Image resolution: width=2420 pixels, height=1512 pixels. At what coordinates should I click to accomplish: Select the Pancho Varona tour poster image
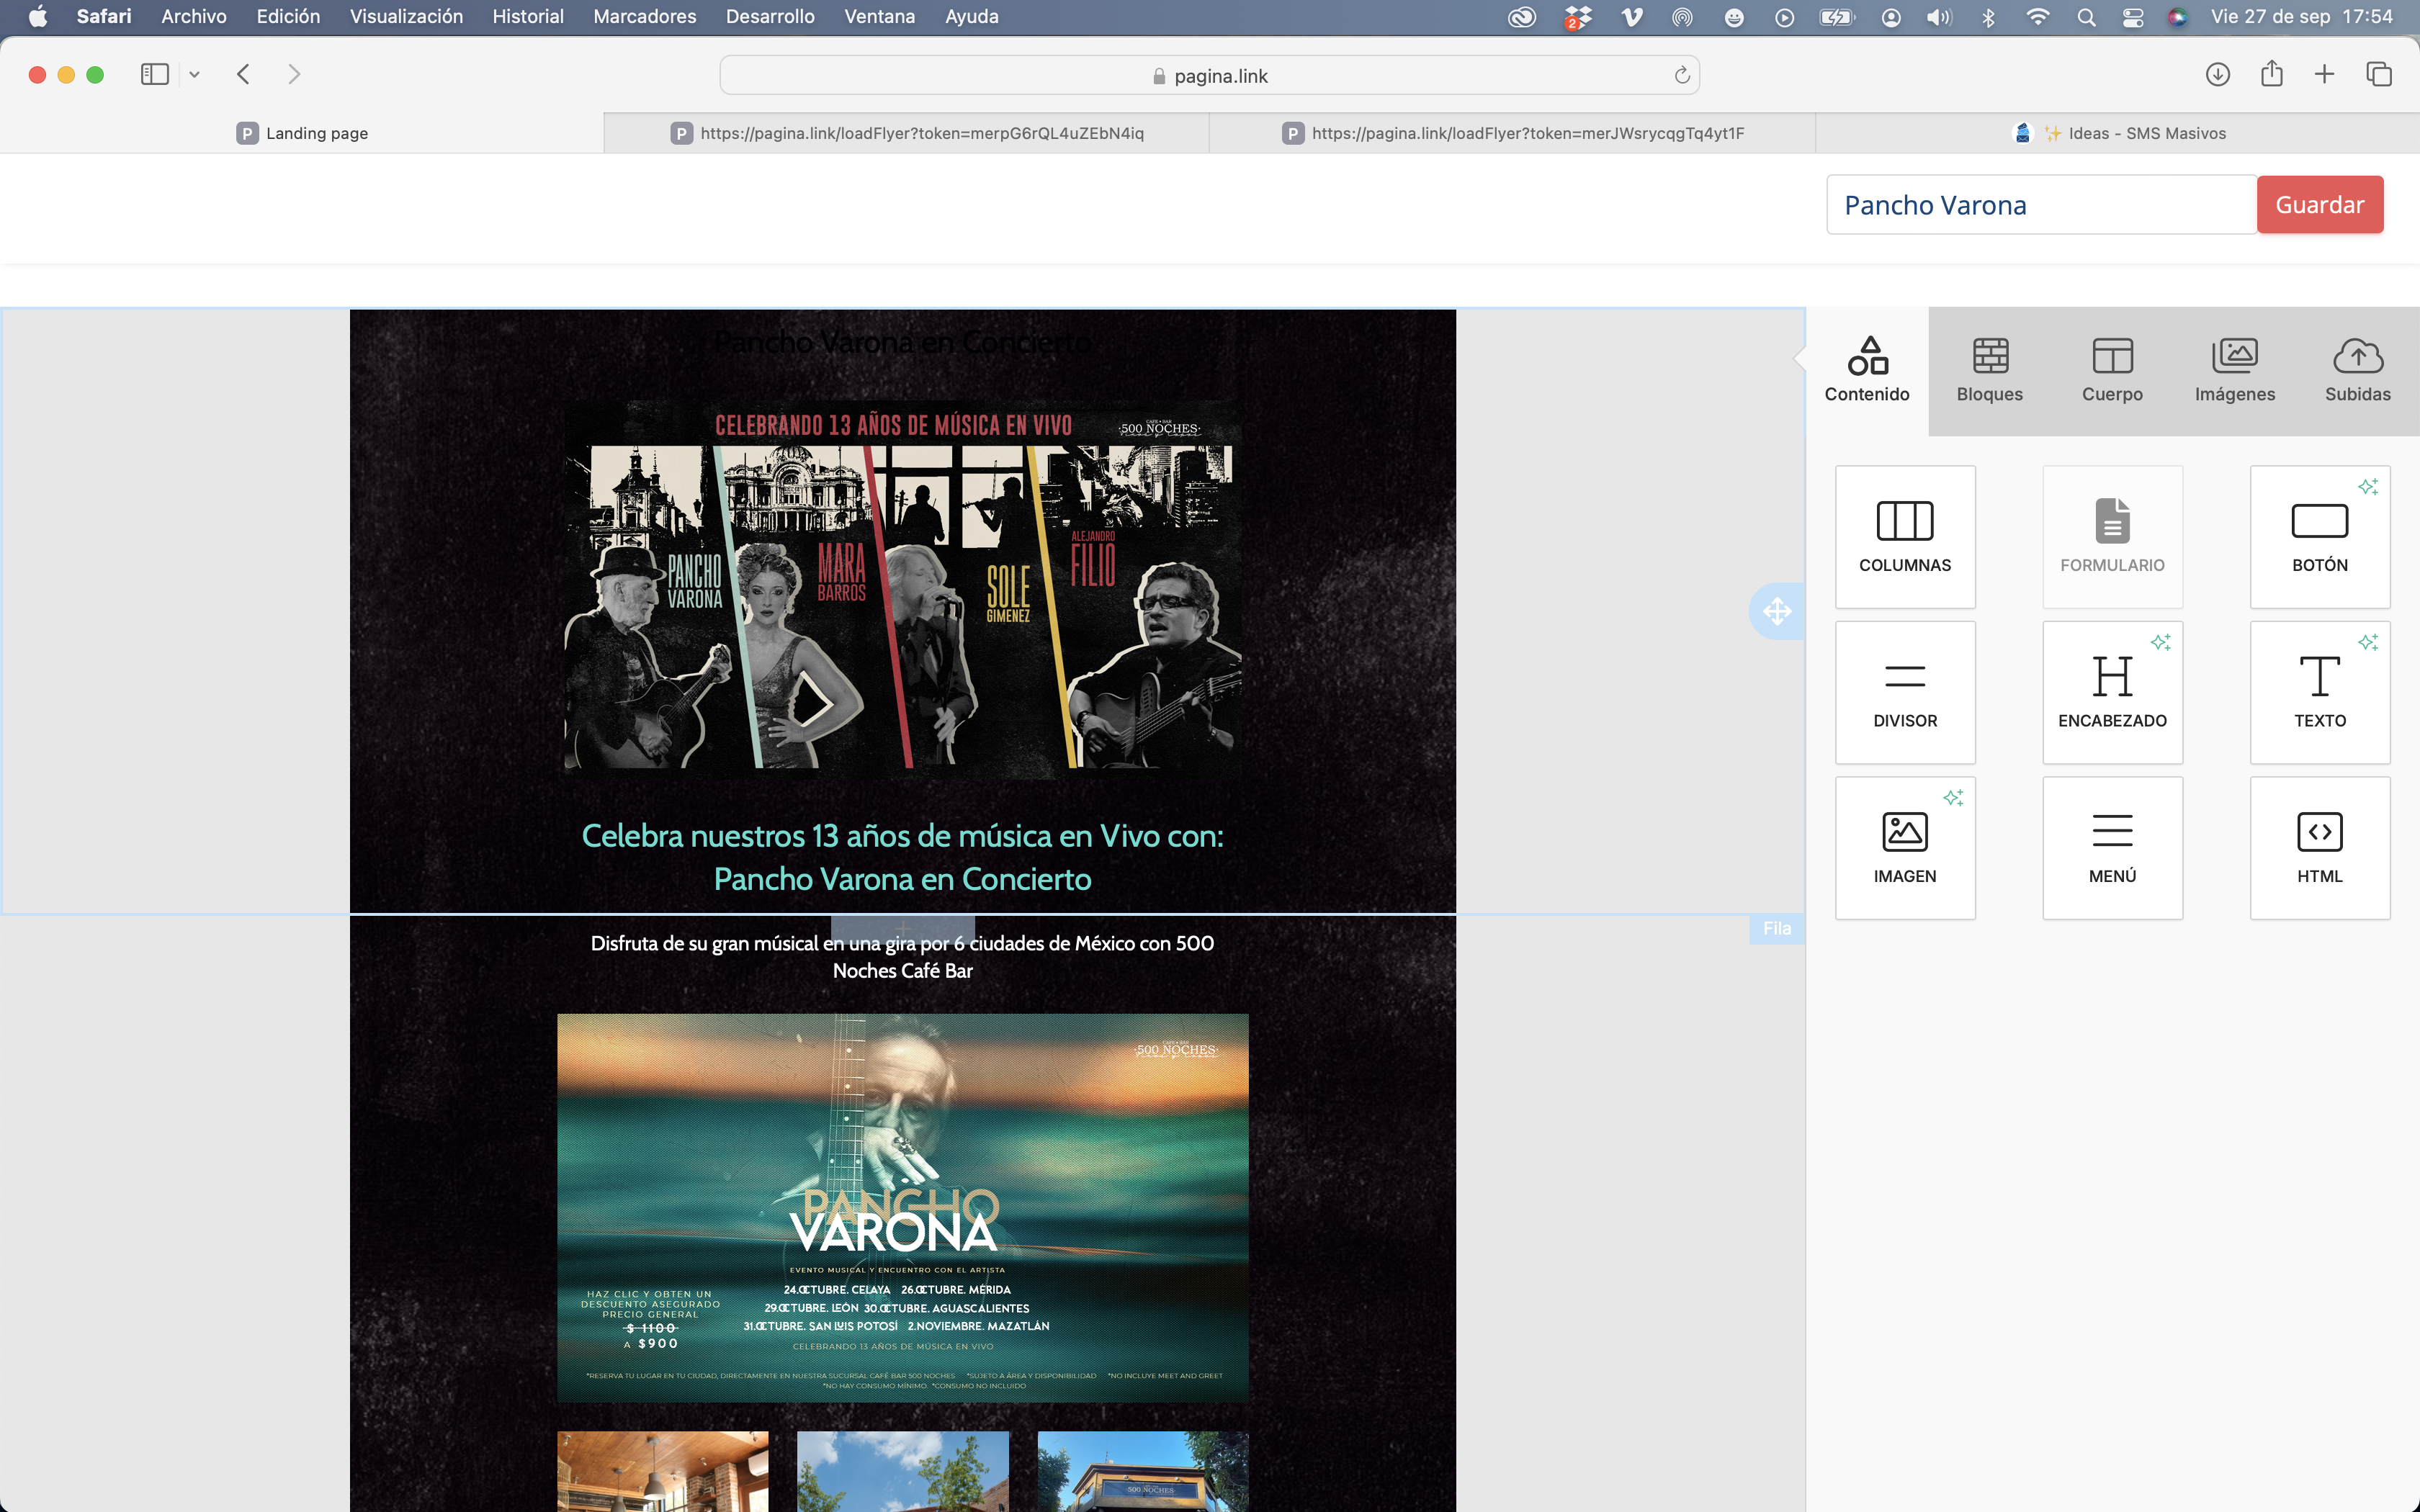(903, 1208)
